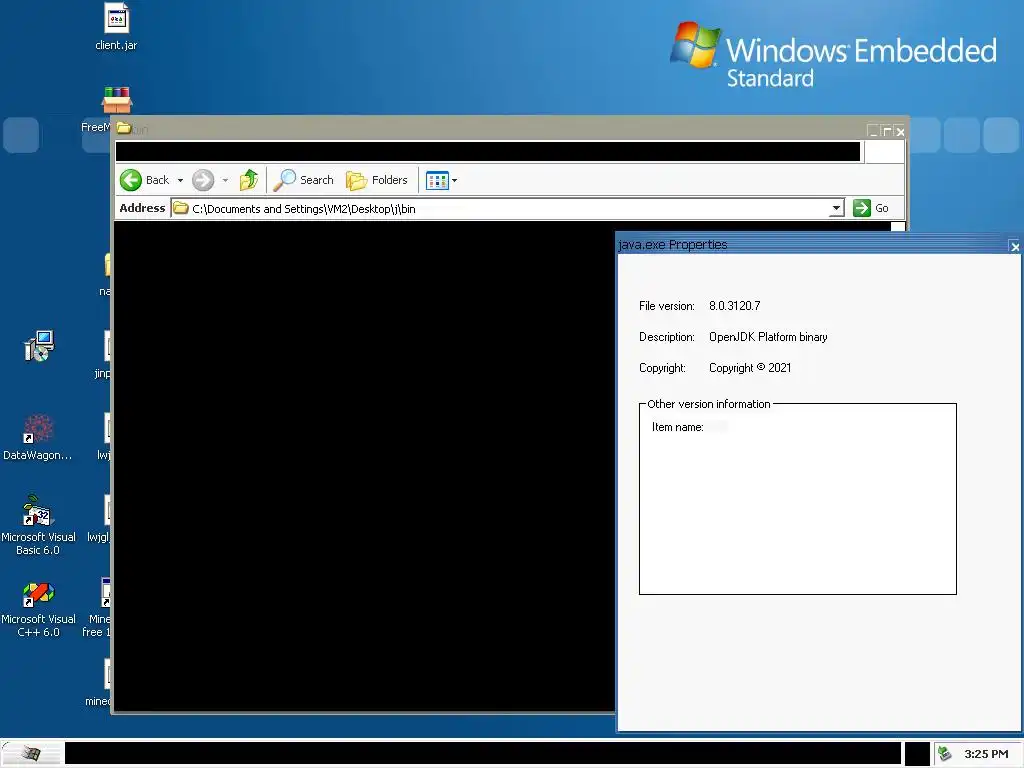The image size is (1024, 768).
Task: Click the folder icon in Address bar
Action: [x=181, y=208]
